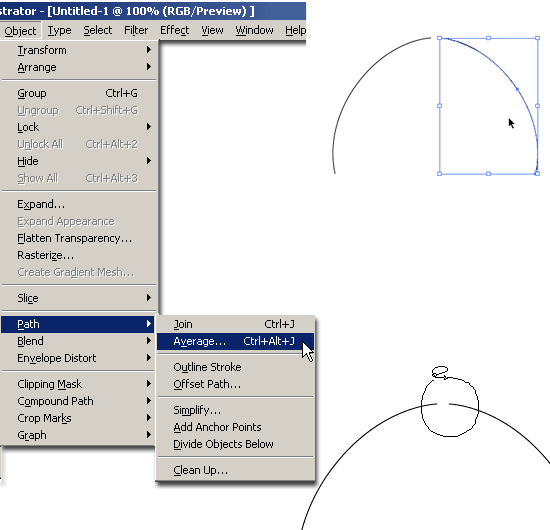Open the Filter menu

(136, 31)
